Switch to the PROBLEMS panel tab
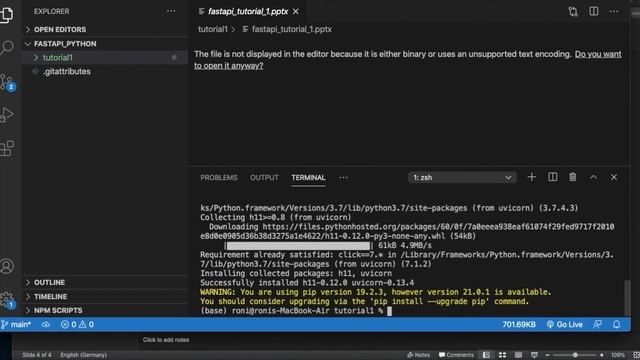The height and width of the screenshot is (360, 640). coord(219,178)
